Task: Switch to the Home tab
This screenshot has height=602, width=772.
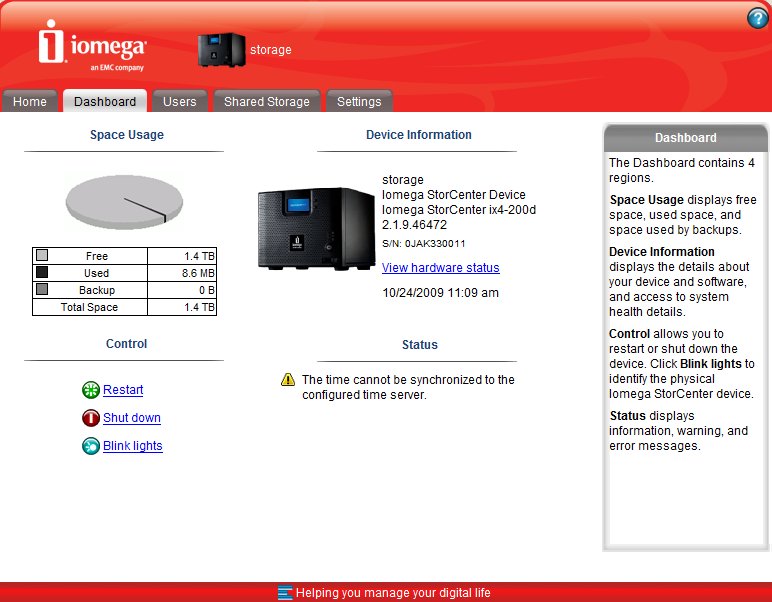Action: pyautogui.click(x=30, y=102)
